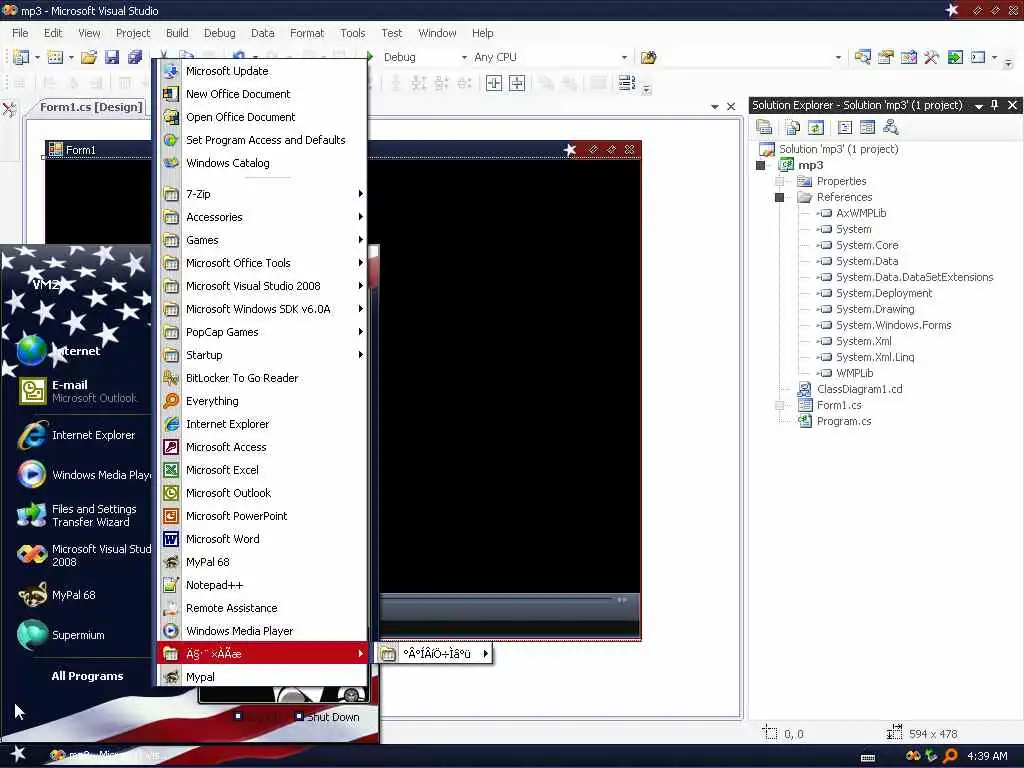1024x768 pixels.
Task: Click the Toolbox auto-hide tab icon
Action: point(9,109)
